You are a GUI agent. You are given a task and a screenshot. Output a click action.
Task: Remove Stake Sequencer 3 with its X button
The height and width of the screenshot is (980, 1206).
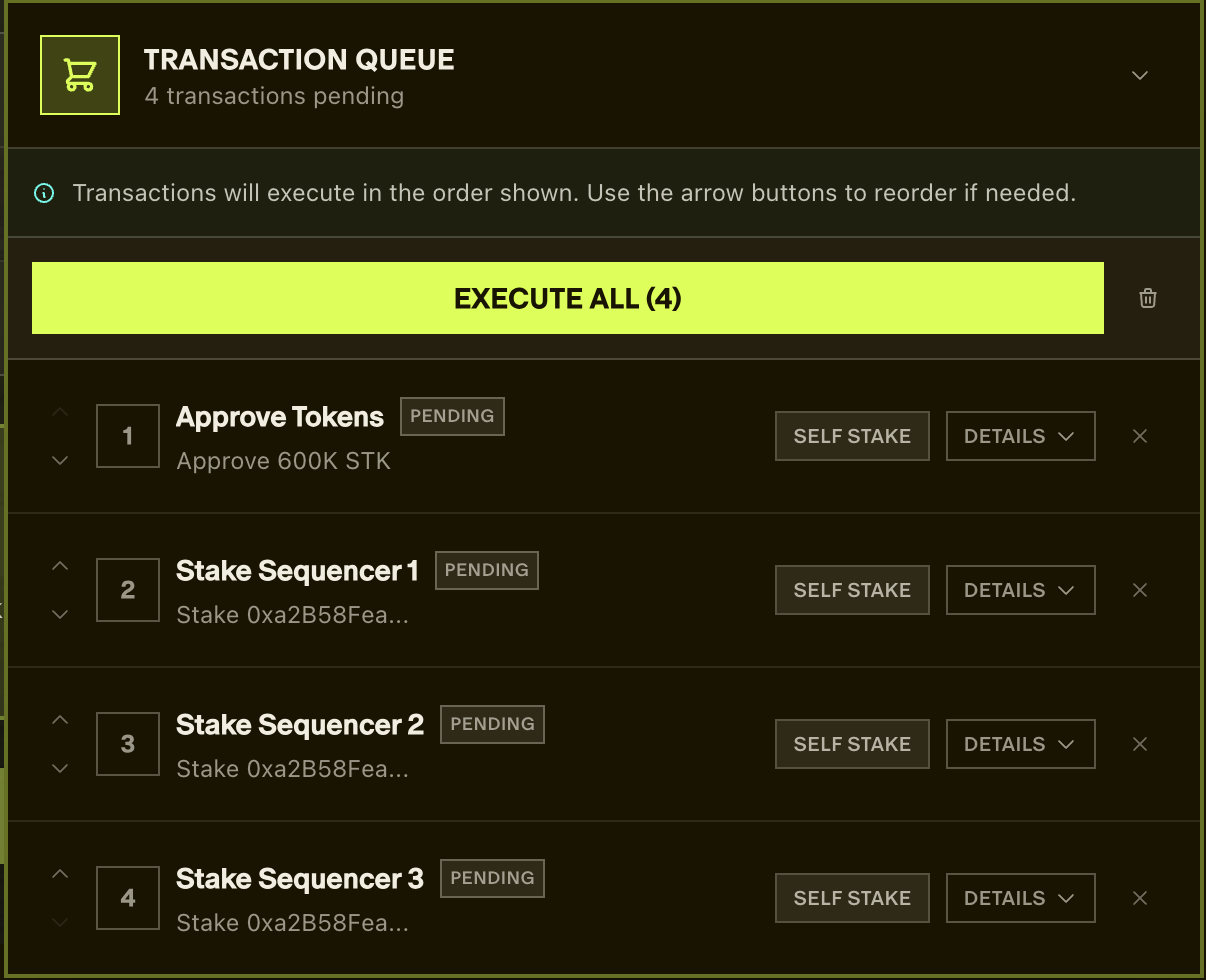point(1140,897)
